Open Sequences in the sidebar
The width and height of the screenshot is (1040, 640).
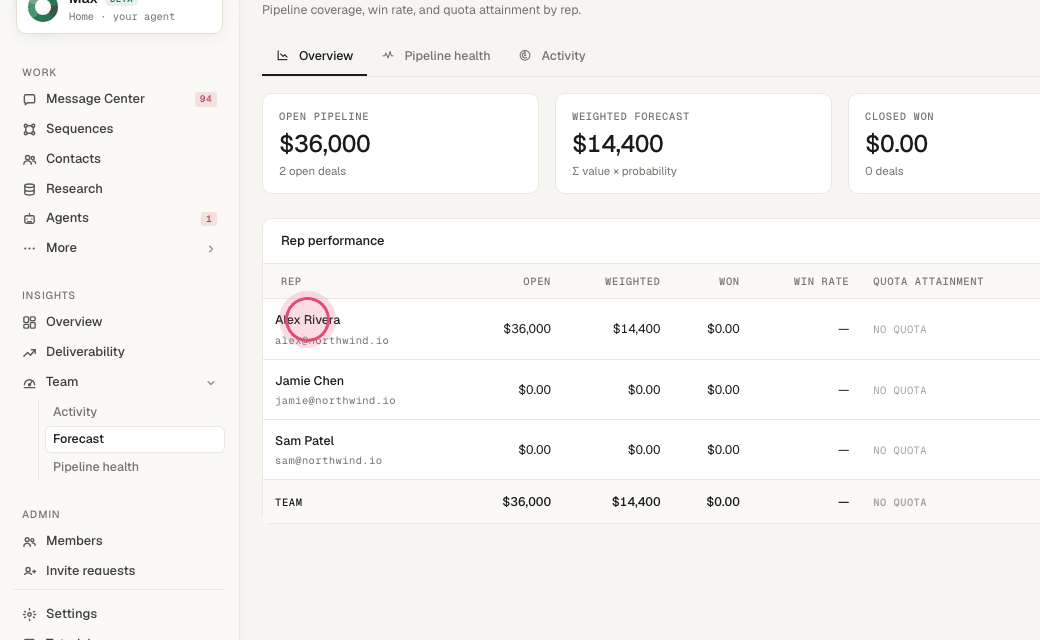pyautogui.click(x=119, y=129)
